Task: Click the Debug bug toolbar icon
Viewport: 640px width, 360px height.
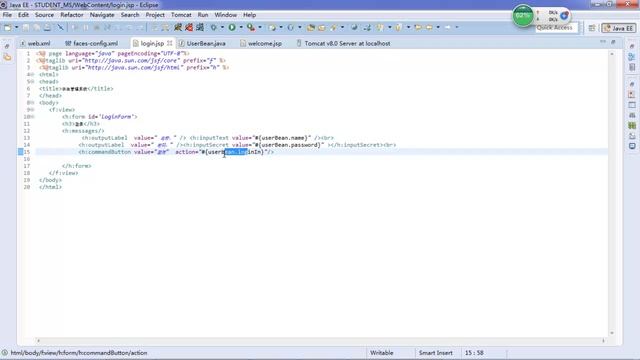Action: click(213, 27)
